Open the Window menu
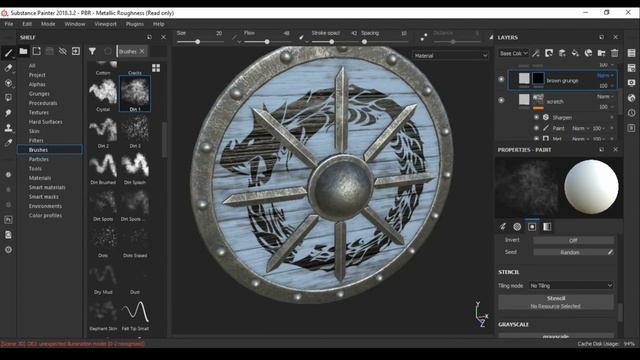This screenshot has height=360, width=640. coord(75,24)
